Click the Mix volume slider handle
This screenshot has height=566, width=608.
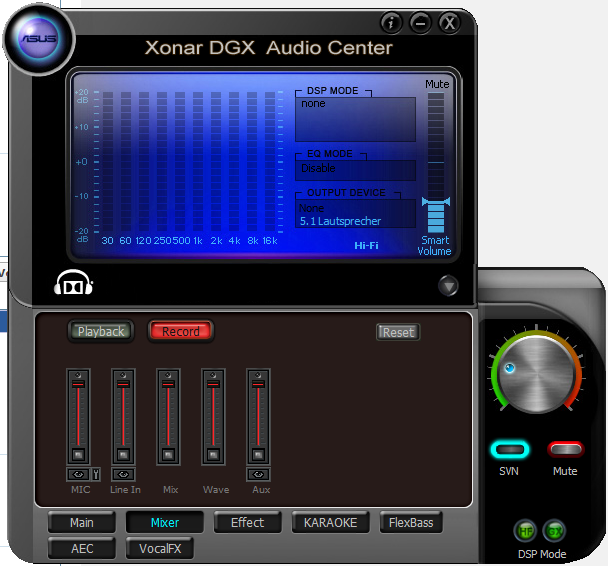pyautogui.click(x=168, y=384)
